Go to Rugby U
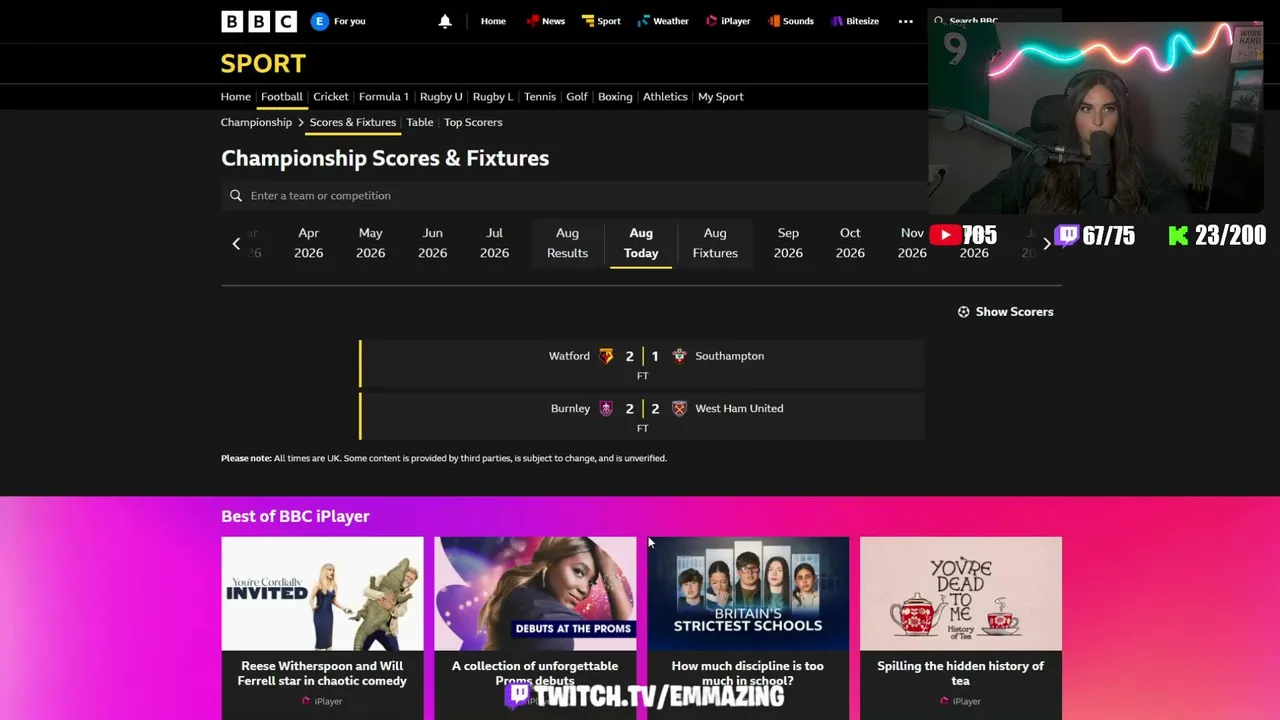This screenshot has height=720, width=1280. tap(441, 97)
